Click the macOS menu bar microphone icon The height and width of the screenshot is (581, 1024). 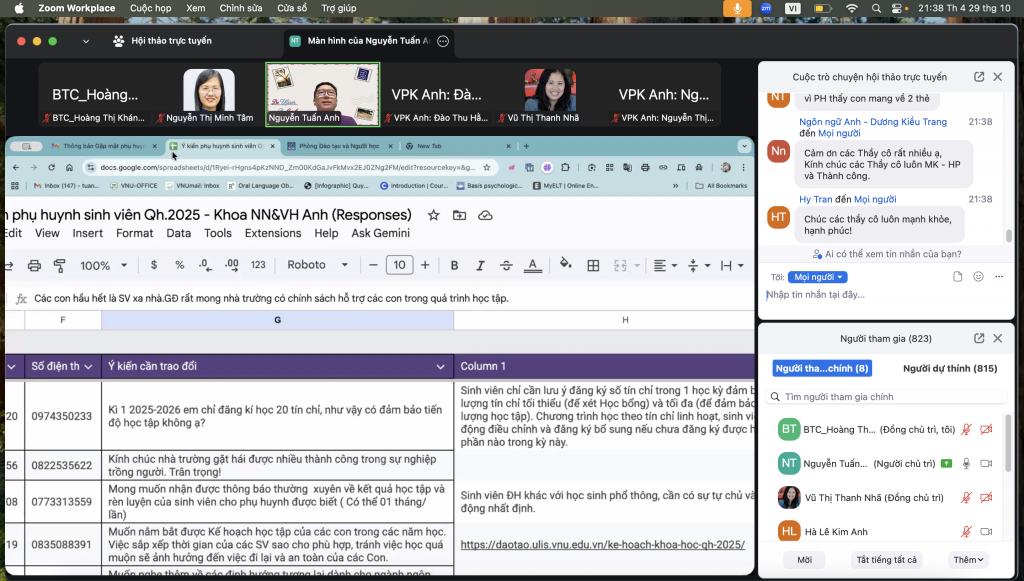[x=738, y=8]
